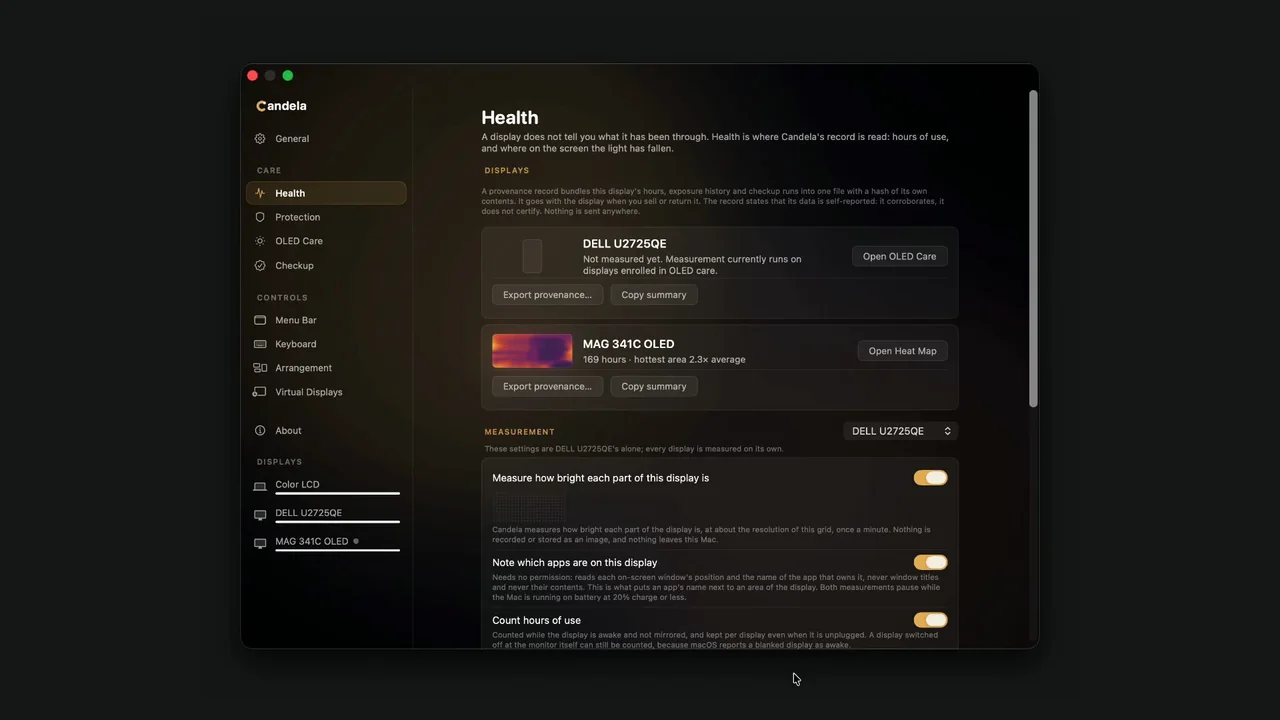Click the brightness grid preview under Measure
1280x720 pixels.
pyautogui.click(x=529, y=506)
